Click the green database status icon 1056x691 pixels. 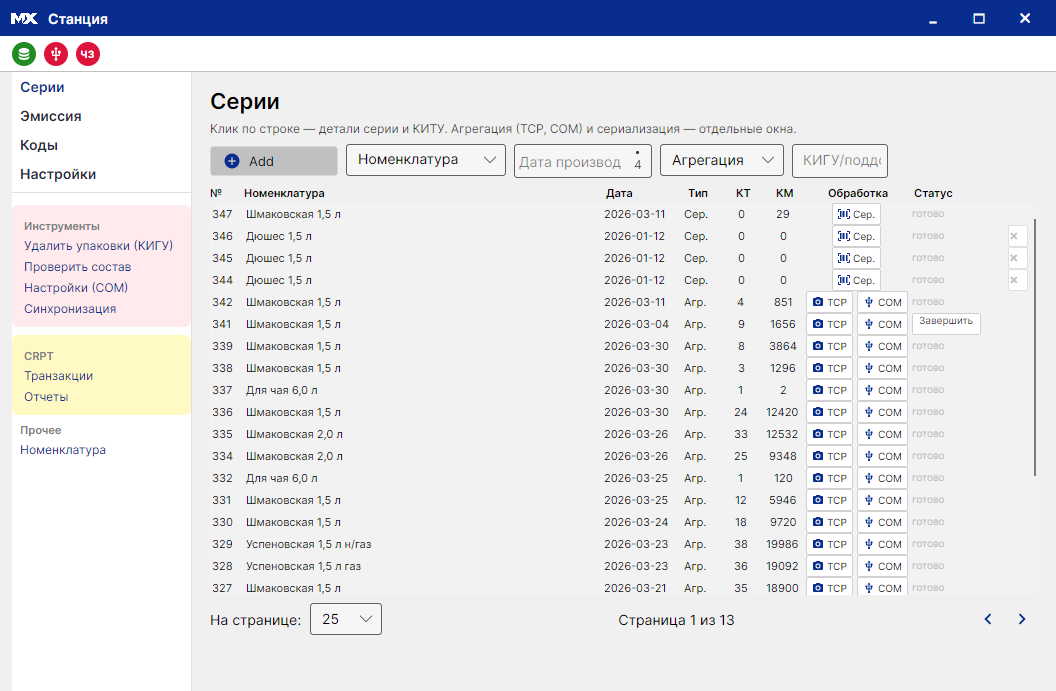tap(24, 54)
